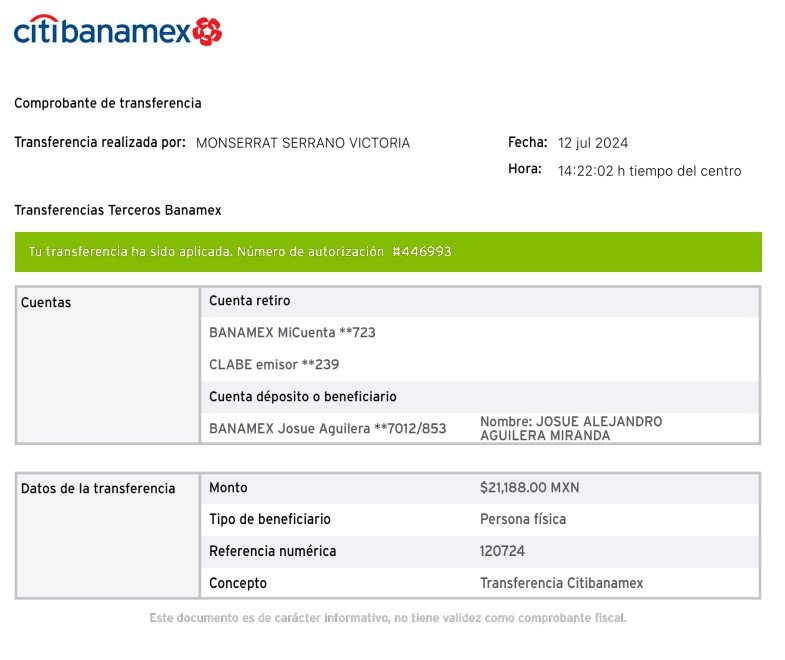Click beneficiary name JOSUE ALEJANDRO AGUILERA MIRANDA

click(x=571, y=429)
